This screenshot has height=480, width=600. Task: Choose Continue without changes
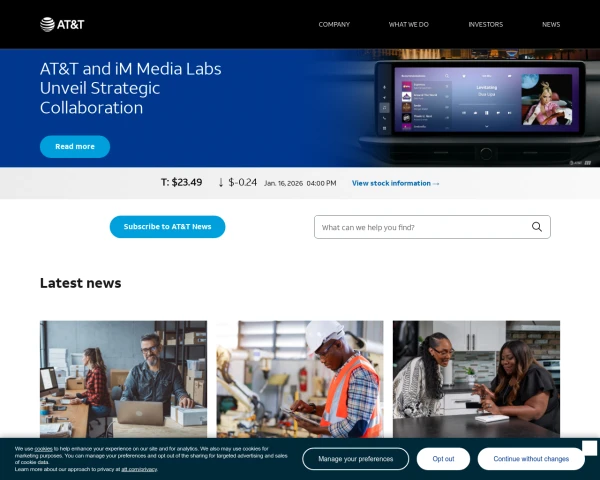(531, 459)
